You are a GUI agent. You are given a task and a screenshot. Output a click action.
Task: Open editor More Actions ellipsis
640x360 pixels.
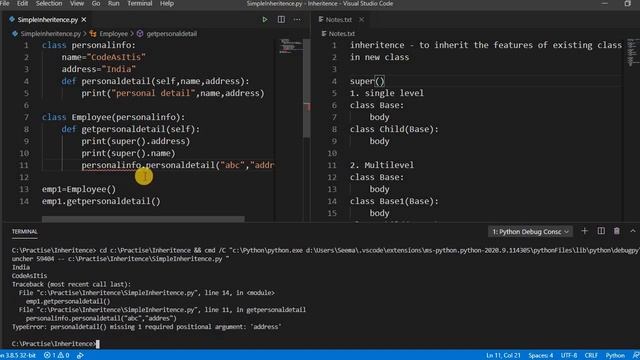[297, 20]
